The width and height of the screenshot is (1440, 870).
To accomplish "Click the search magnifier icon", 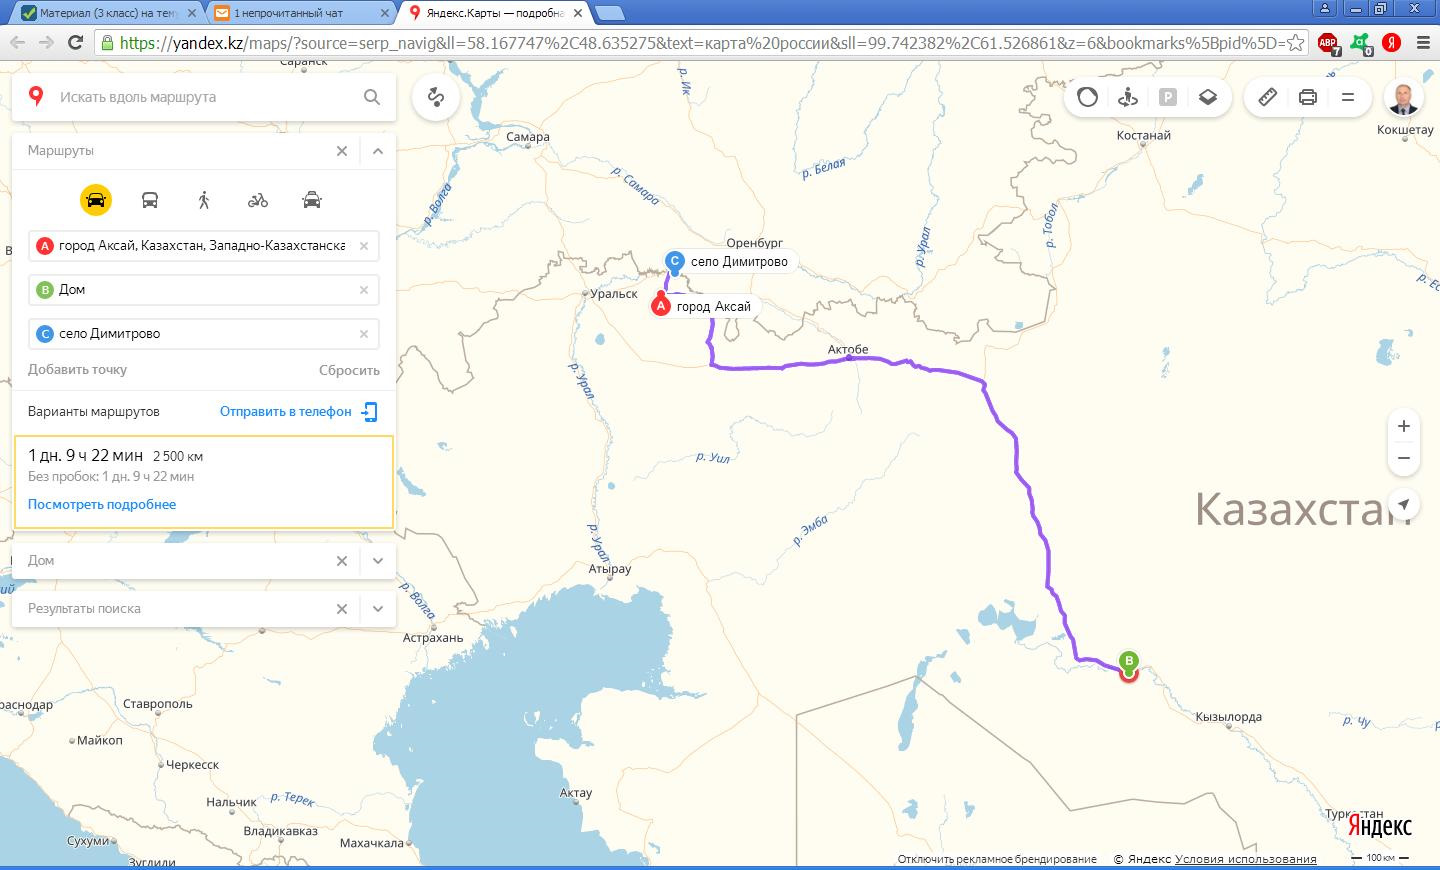I will pyautogui.click(x=372, y=97).
